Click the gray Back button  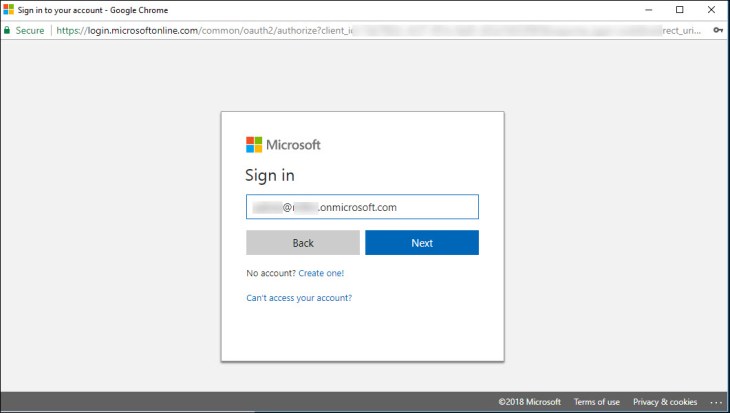[x=303, y=243]
